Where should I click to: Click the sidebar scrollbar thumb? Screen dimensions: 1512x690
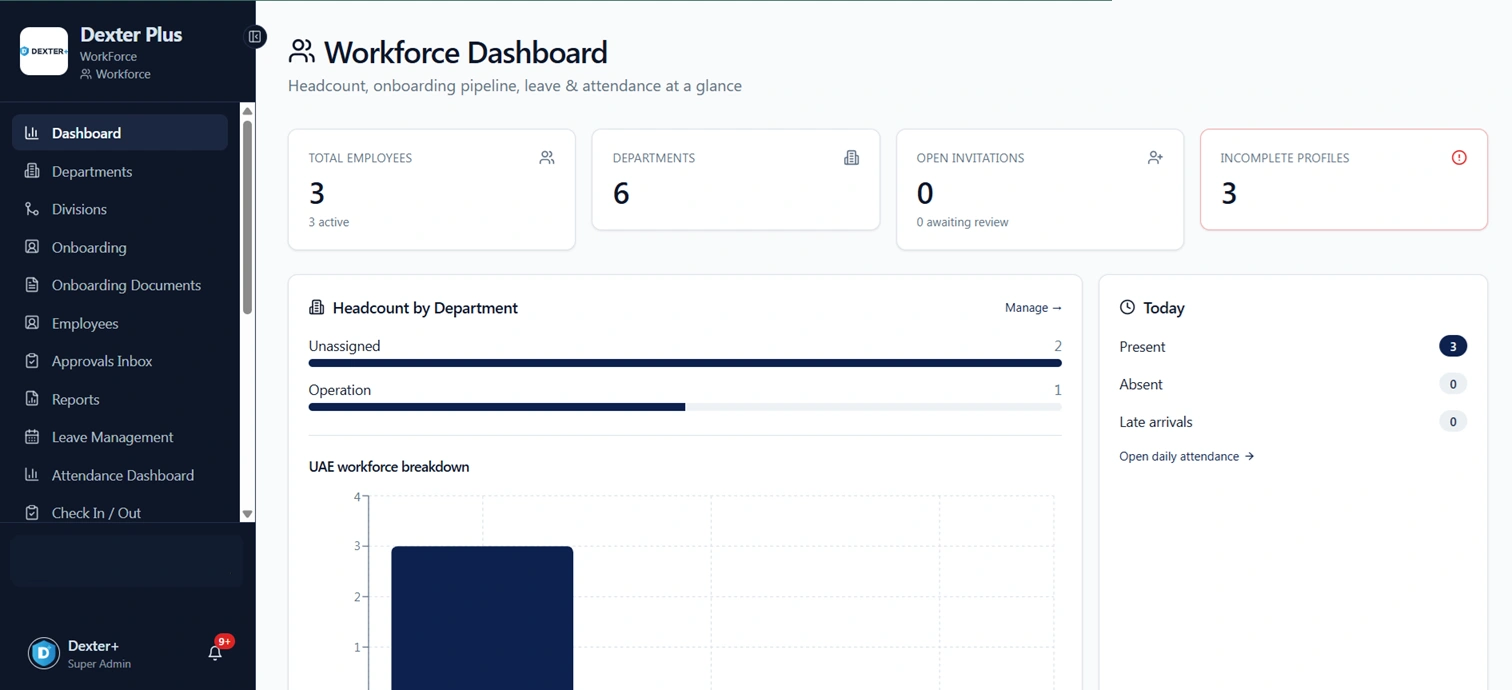point(247,218)
